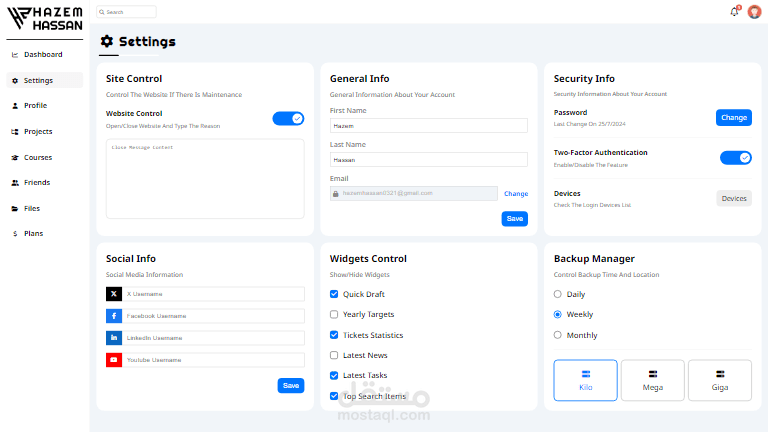Screen dimensions: 768x432
Task: Open Projects in the sidebar
Action: click(45, 132)
